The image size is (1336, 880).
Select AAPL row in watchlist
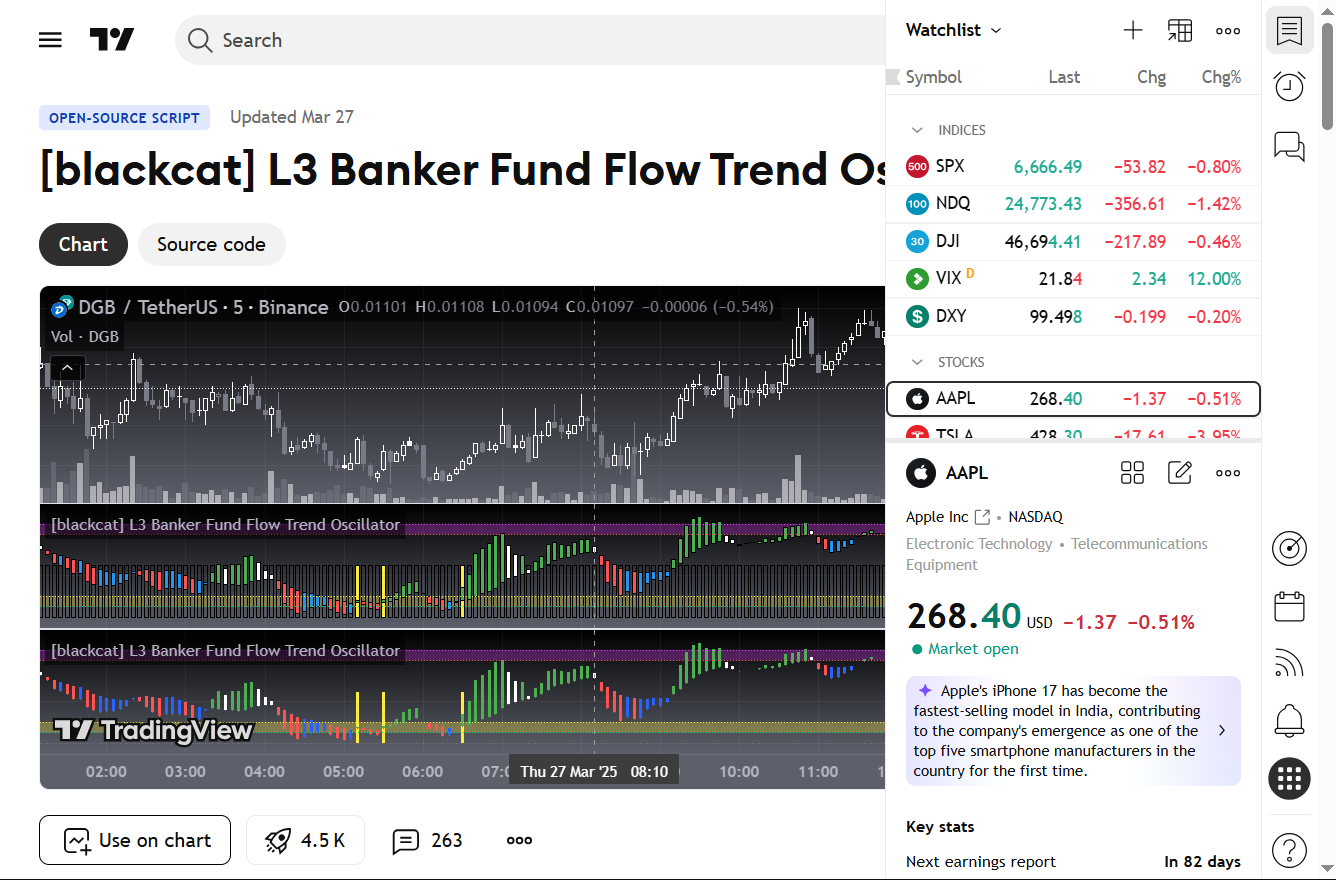tap(1073, 399)
